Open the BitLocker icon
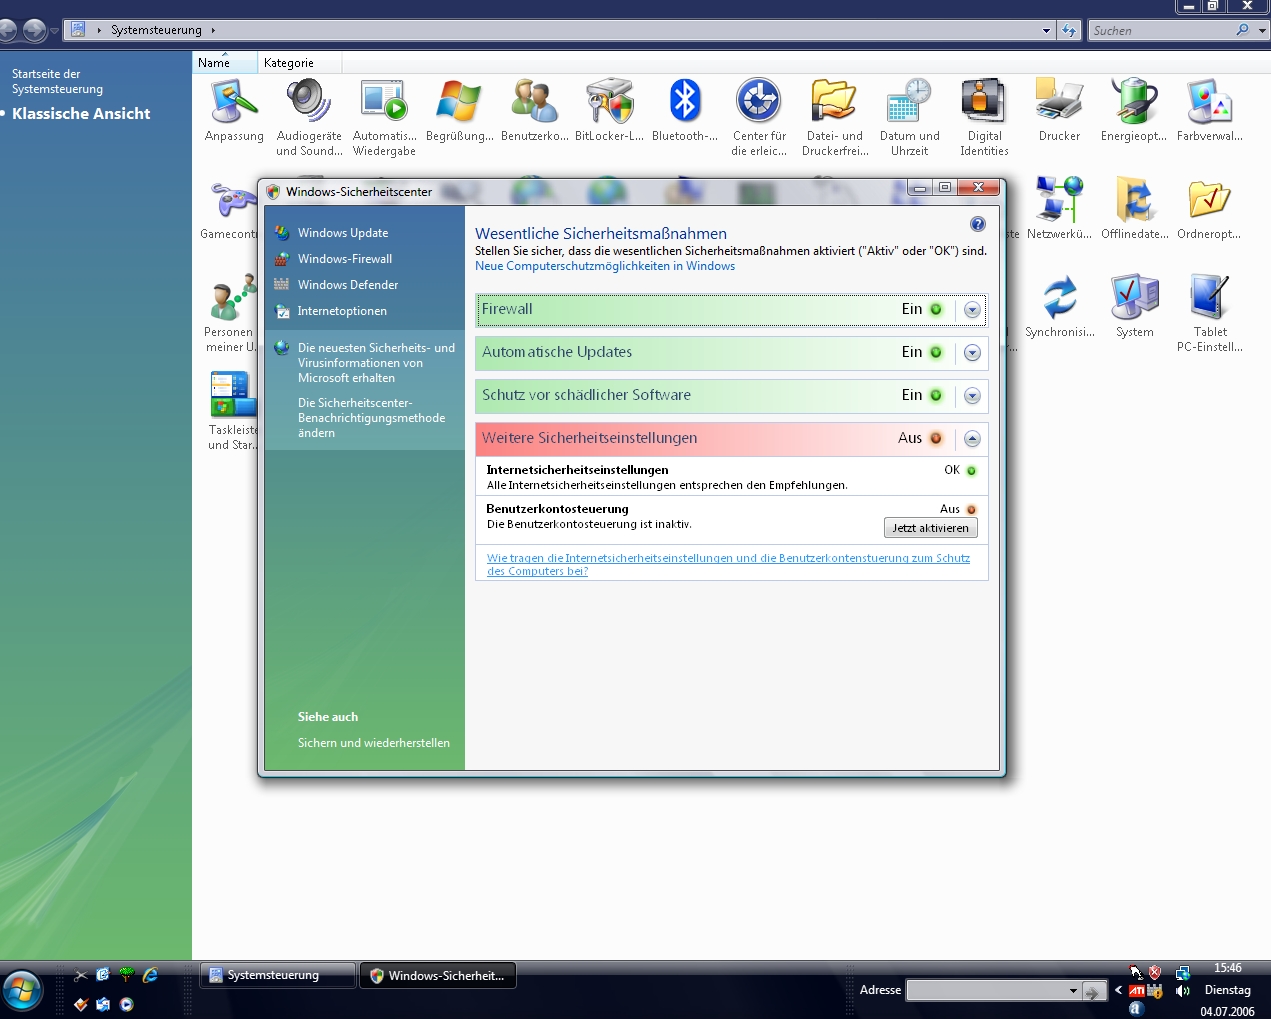 [x=609, y=112]
